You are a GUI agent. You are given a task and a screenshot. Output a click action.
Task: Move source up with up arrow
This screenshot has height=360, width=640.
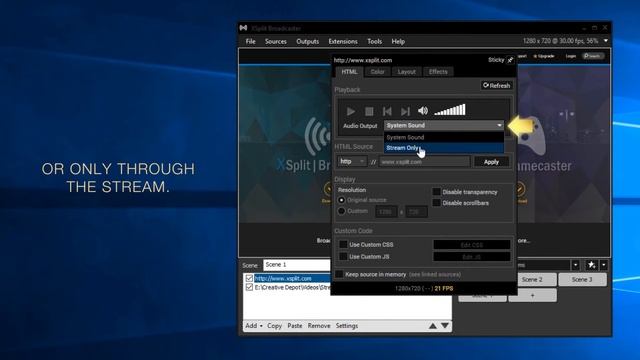433,326
